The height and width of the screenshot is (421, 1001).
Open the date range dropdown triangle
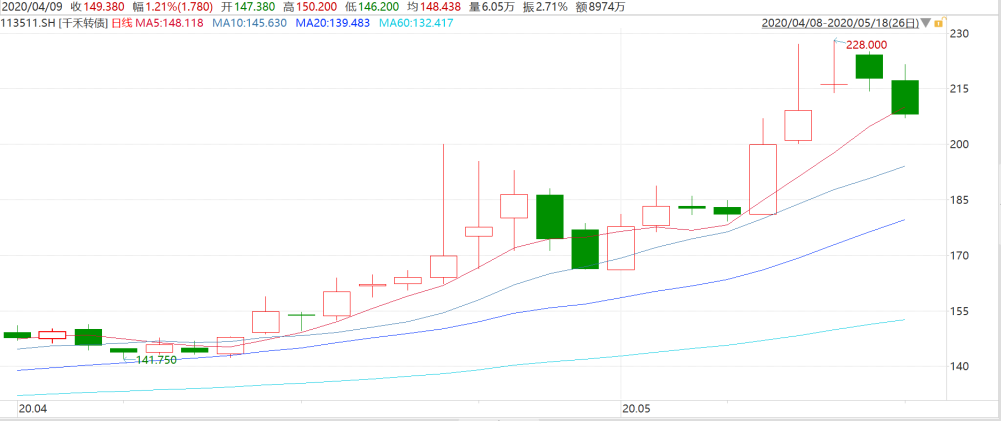pos(926,24)
